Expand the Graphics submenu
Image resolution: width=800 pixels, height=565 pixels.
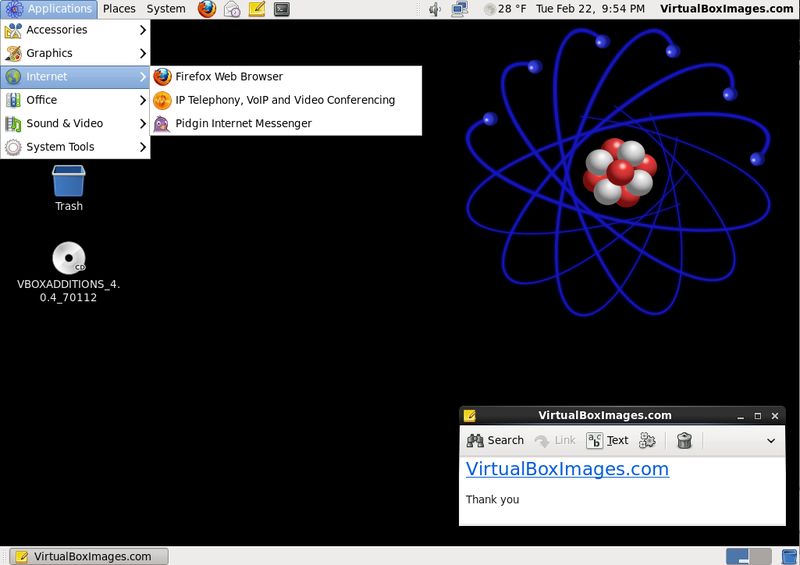[75, 53]
